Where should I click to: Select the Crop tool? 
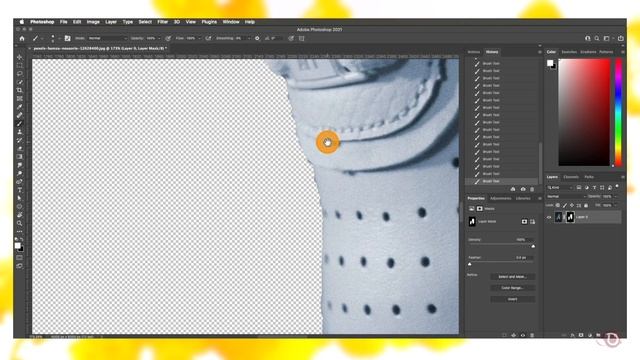point(20,90)
